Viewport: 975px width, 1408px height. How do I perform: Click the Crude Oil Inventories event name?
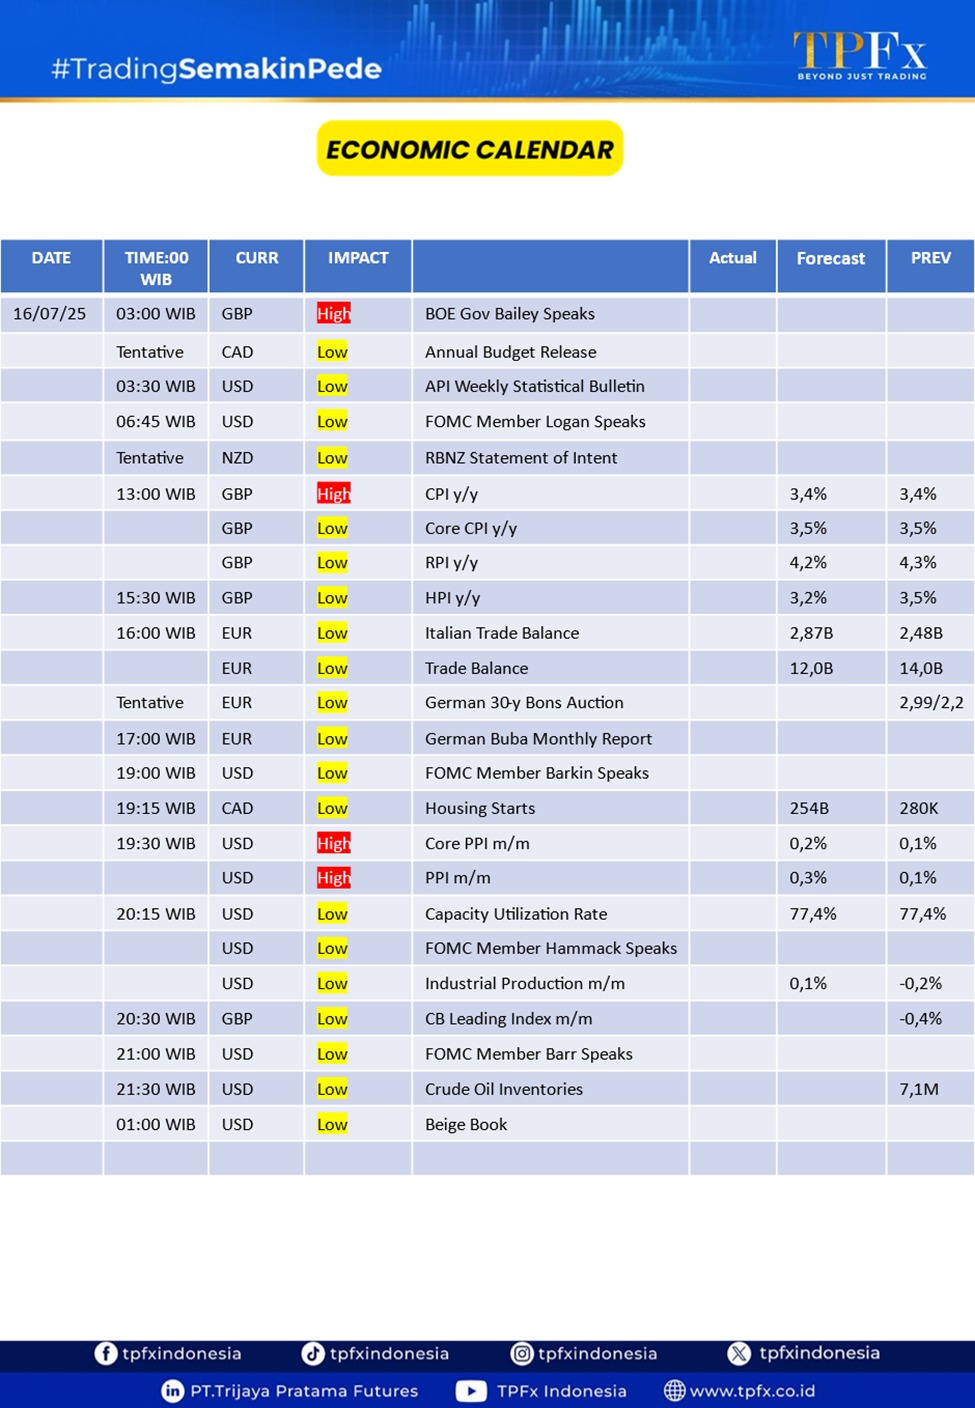(x=503, y=1089)
